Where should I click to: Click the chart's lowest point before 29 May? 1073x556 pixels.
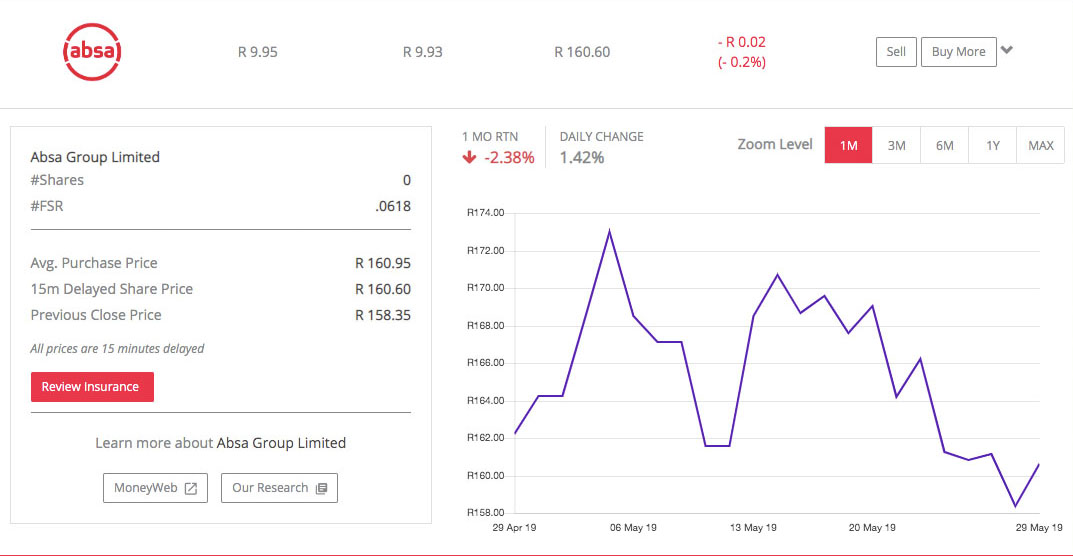point(1015,506)
